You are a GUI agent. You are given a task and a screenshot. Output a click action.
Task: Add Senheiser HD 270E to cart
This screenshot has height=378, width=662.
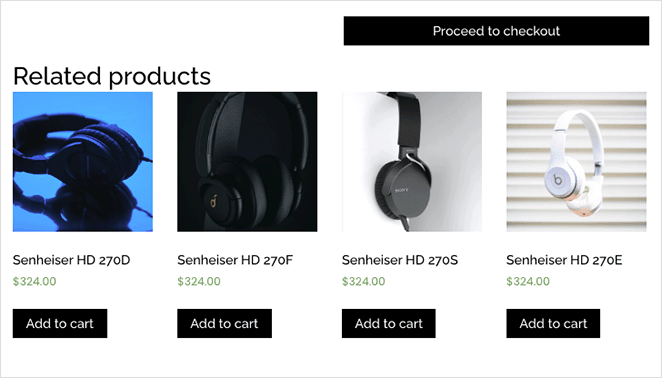click(x=553, y=324)
